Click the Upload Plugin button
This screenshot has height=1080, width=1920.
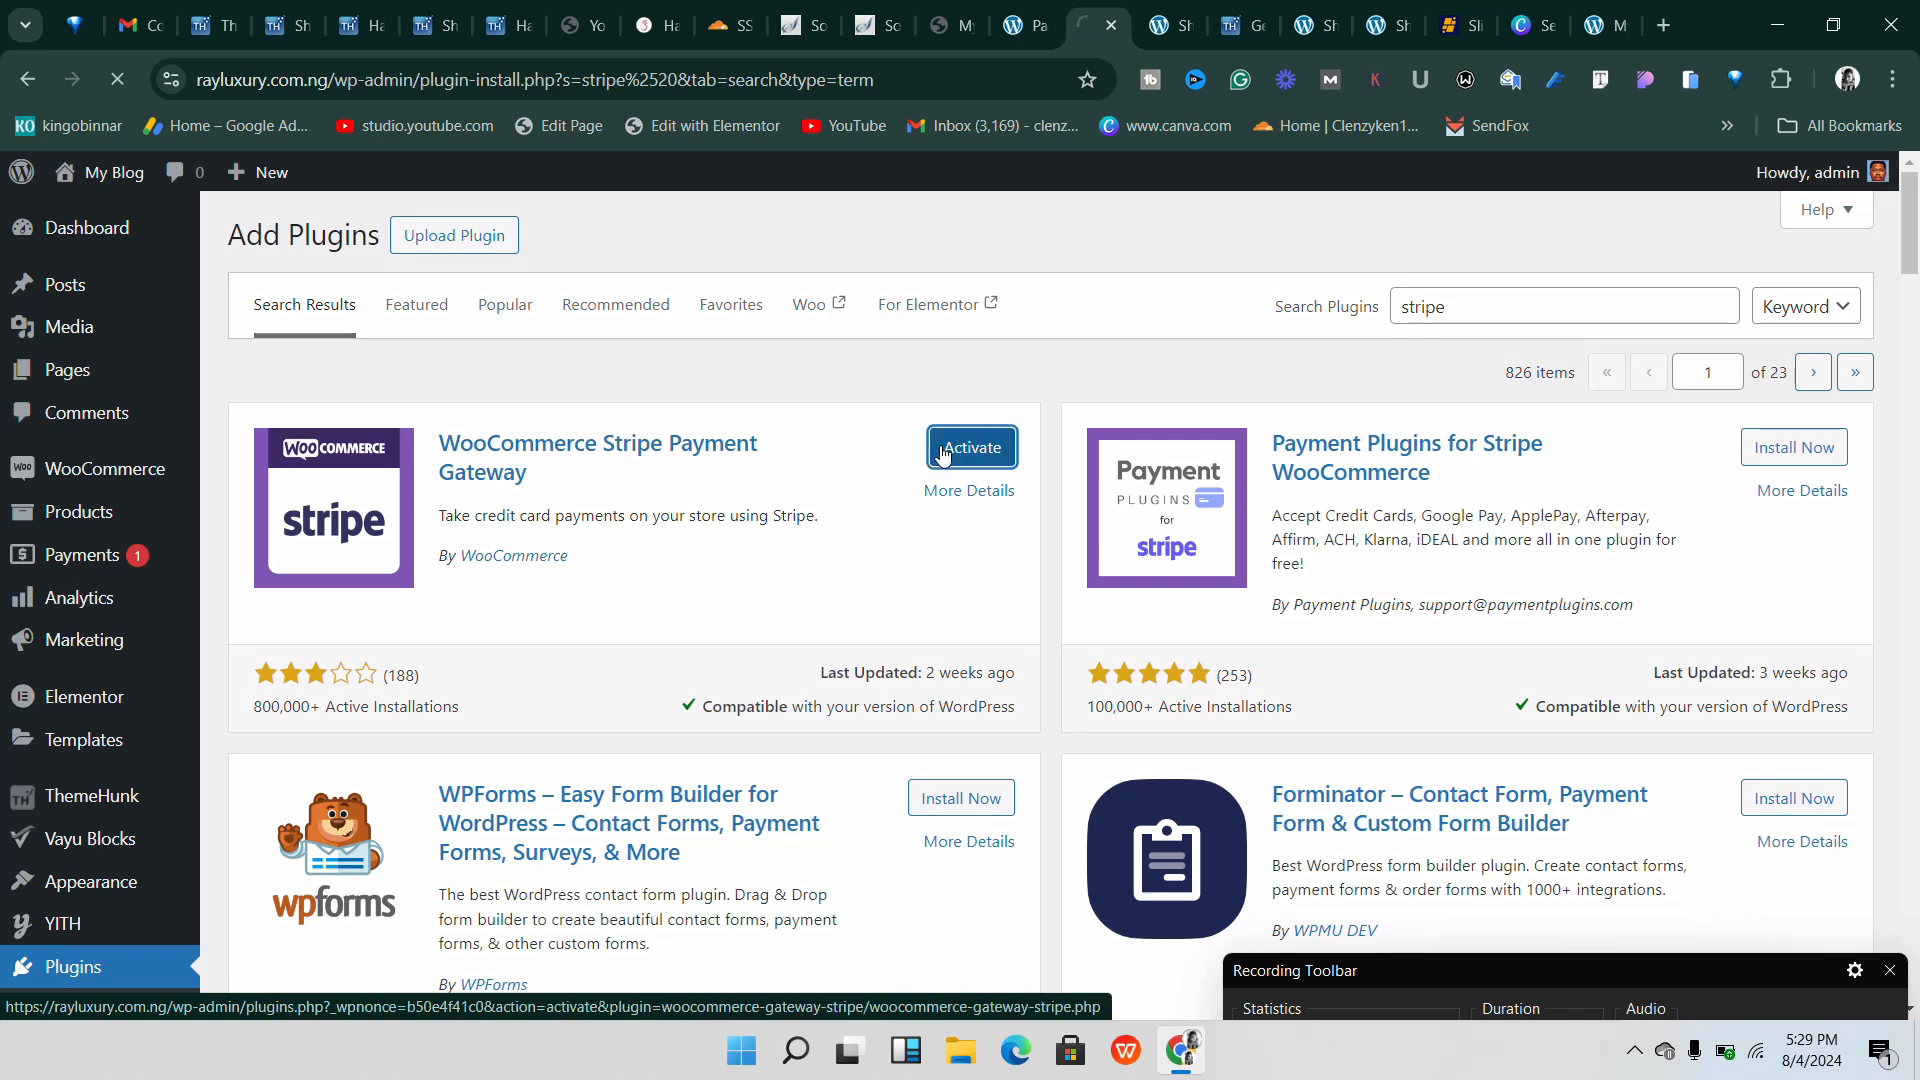tap(454, 236)
